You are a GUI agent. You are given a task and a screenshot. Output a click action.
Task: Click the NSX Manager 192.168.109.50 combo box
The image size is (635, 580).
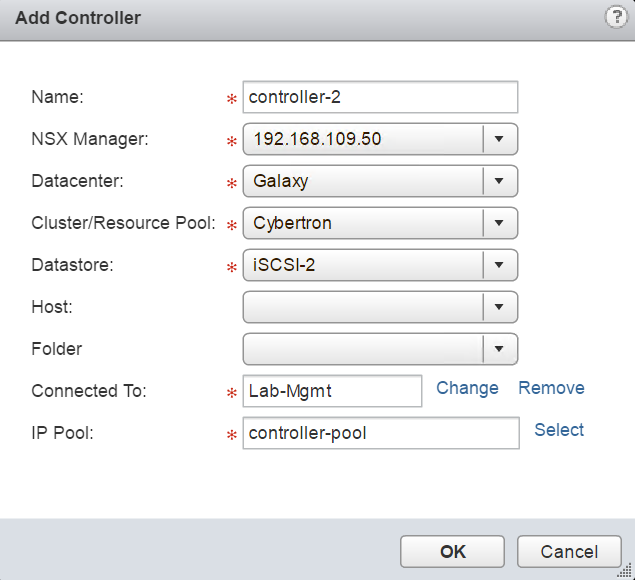tap(363, 139)
